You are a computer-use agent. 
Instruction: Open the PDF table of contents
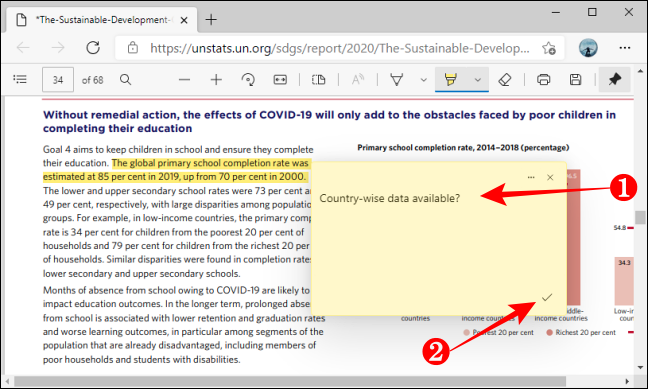pos(20,79)
